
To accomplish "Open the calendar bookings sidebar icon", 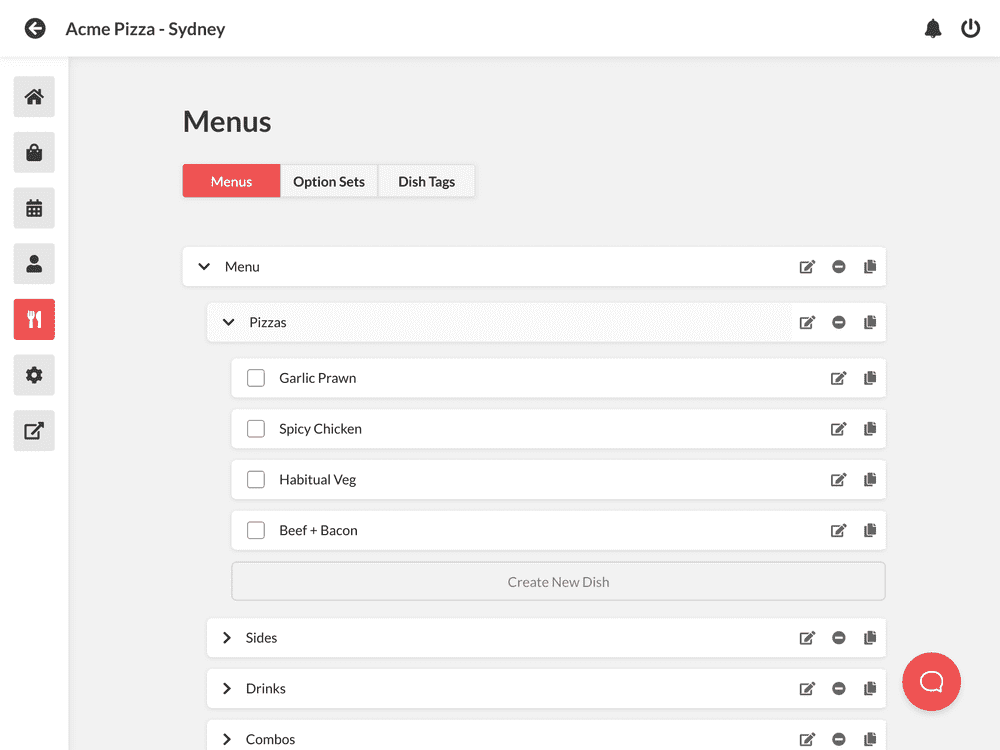I will (34, 208).
